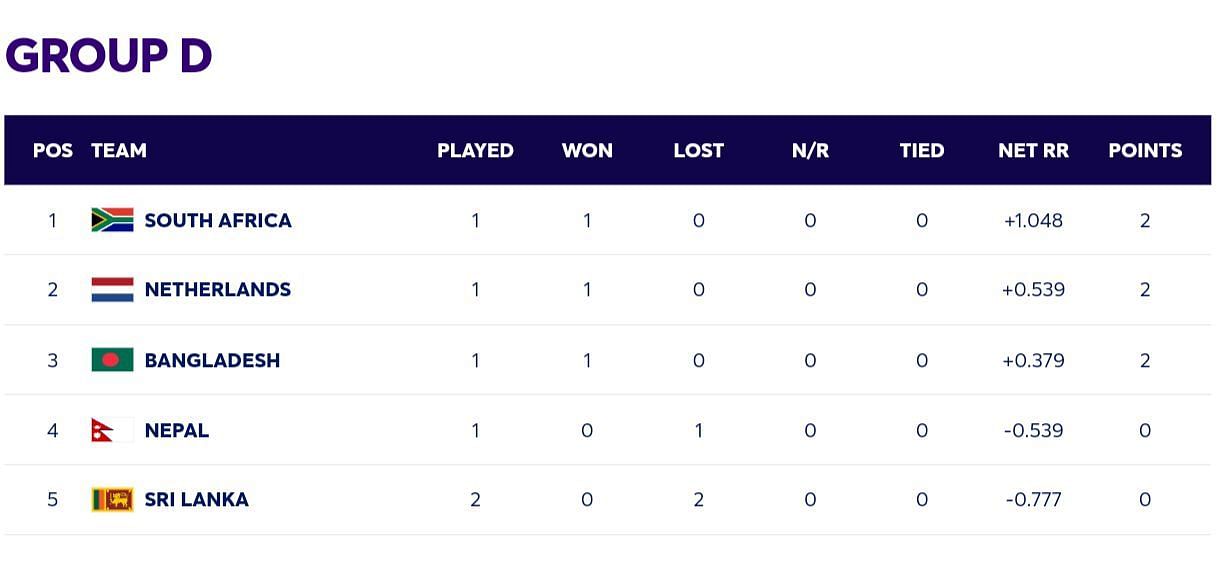This screenshot has width=1220, height=576.
Task: Click the LOST column header
Action: [698, 150]
